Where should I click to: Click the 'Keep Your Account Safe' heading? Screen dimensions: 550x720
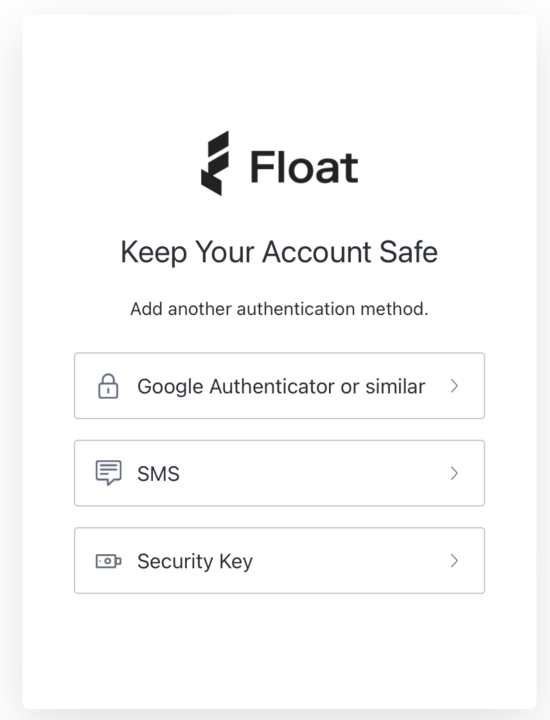[279, 252]
